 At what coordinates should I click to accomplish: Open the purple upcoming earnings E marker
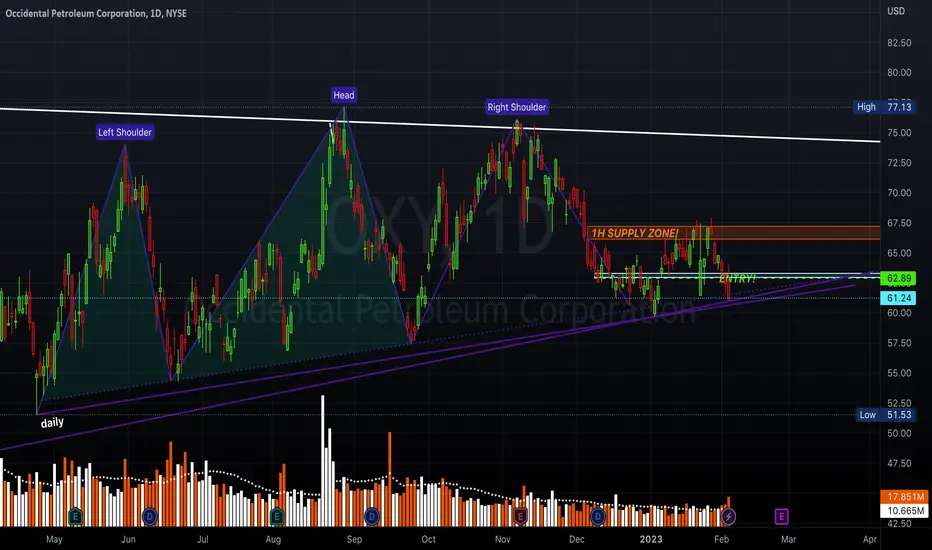(782, 516)
